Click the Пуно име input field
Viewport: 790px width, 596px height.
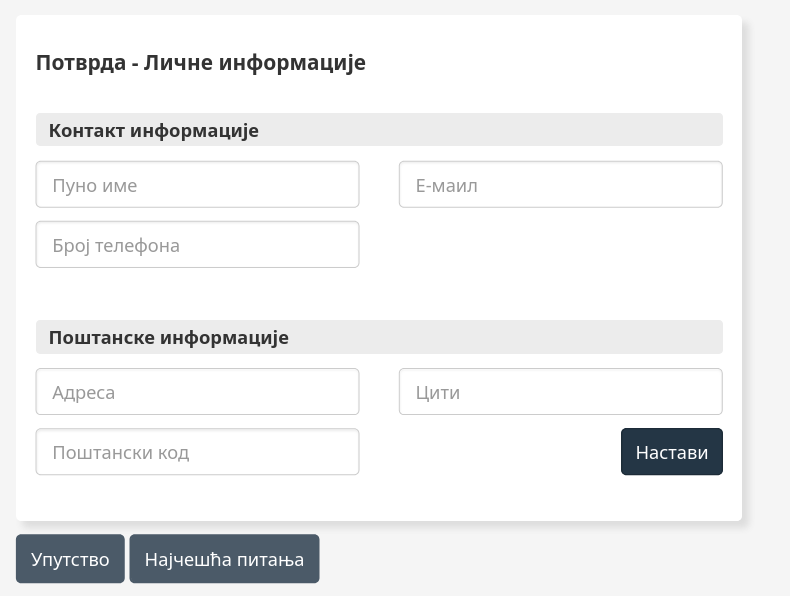tap(198, 184)
